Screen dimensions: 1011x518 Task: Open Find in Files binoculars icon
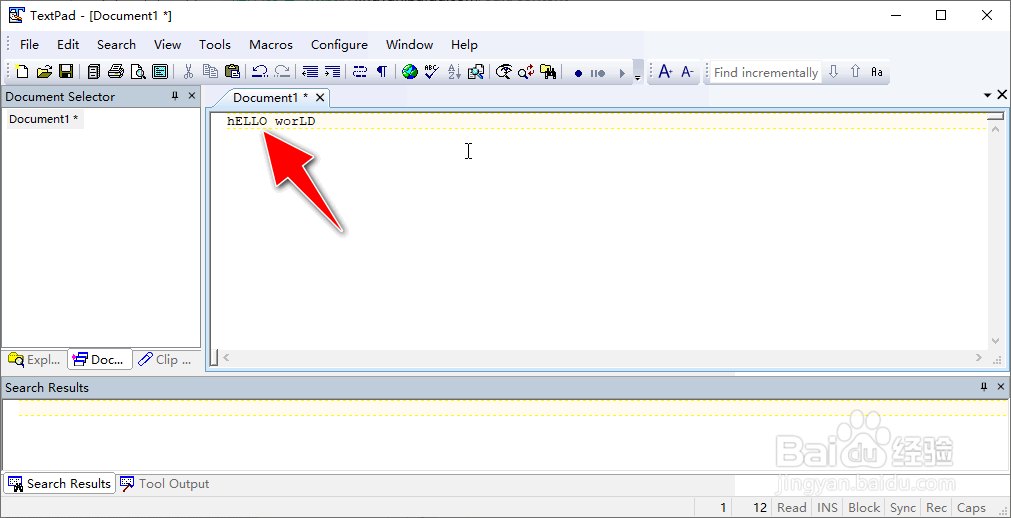[548, 72]
